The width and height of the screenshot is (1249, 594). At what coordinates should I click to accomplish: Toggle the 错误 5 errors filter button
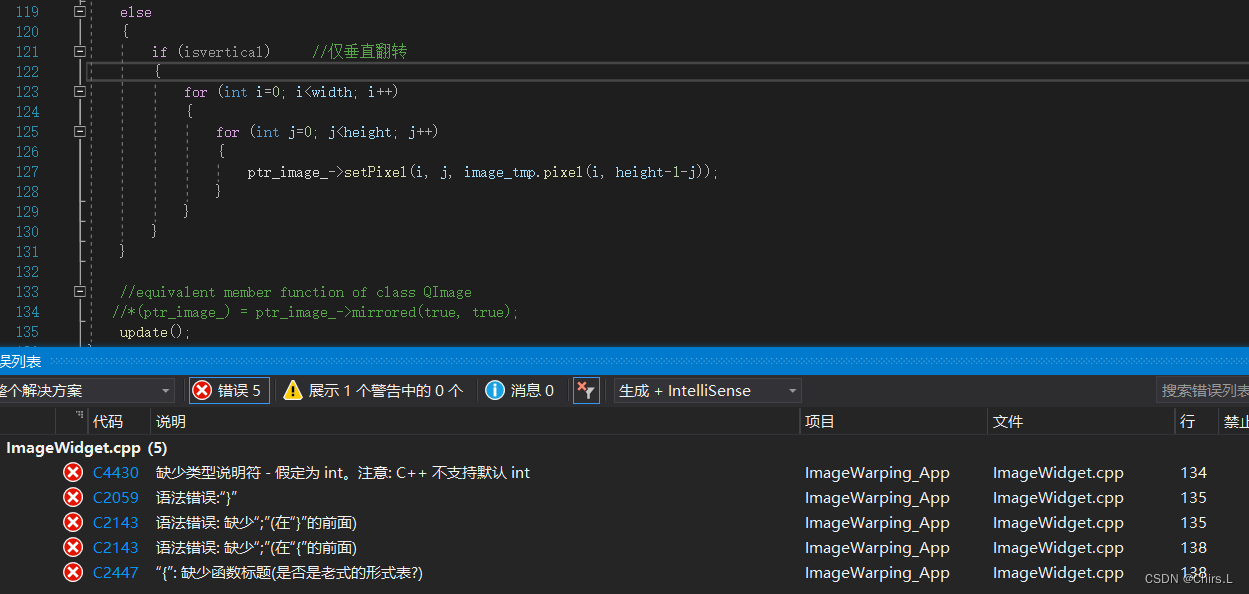pos(228,390)
